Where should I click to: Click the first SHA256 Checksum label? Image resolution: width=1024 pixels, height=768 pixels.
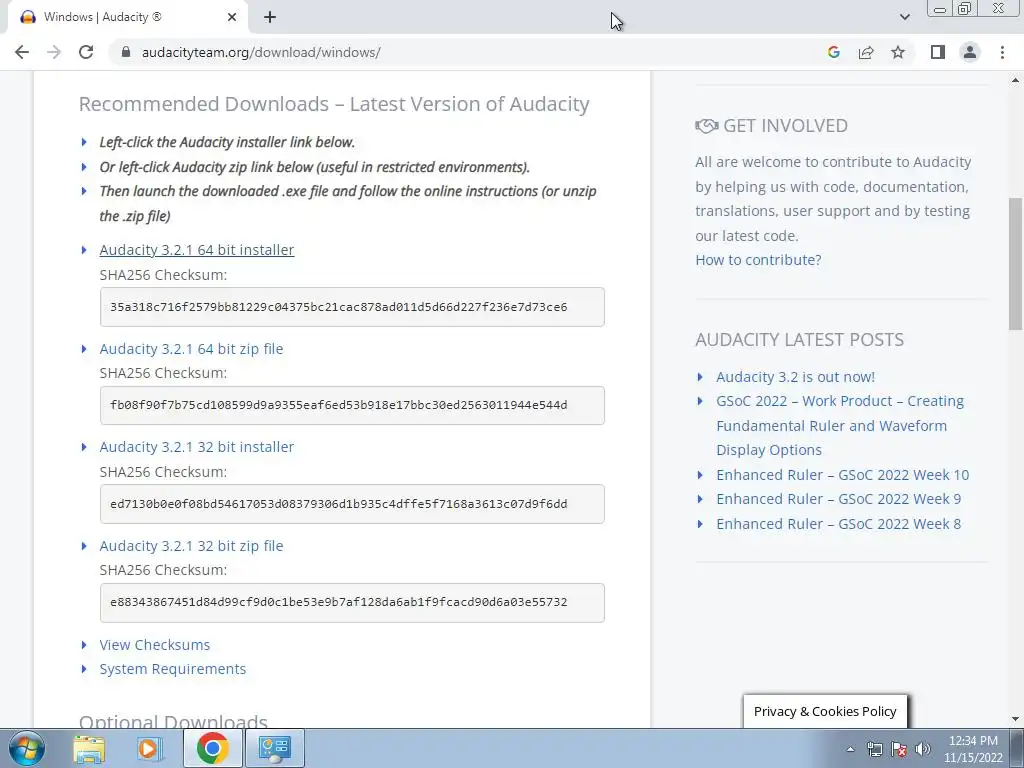click(163, 275)
